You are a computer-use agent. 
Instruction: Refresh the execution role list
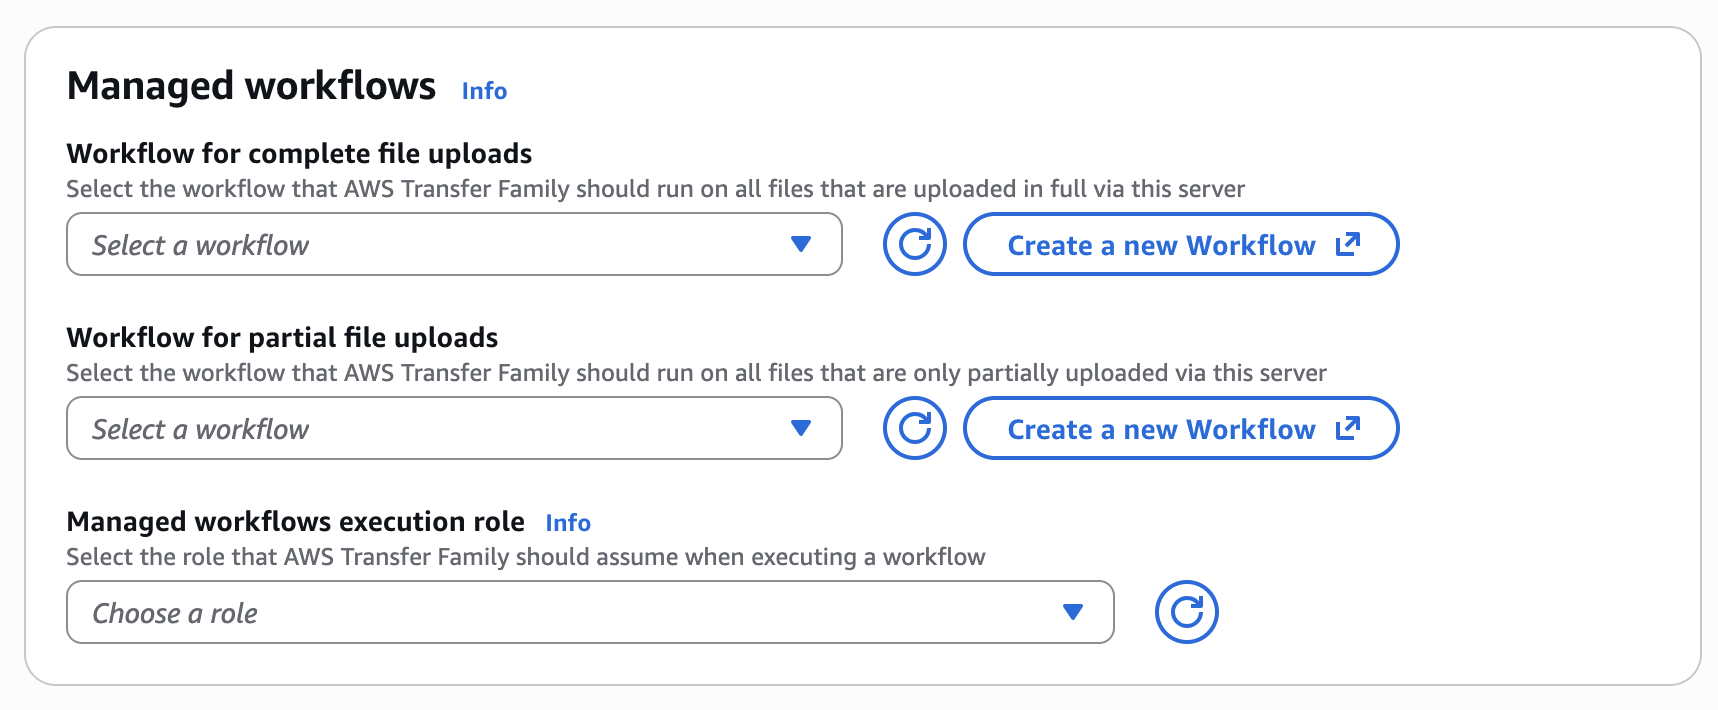1186,612
